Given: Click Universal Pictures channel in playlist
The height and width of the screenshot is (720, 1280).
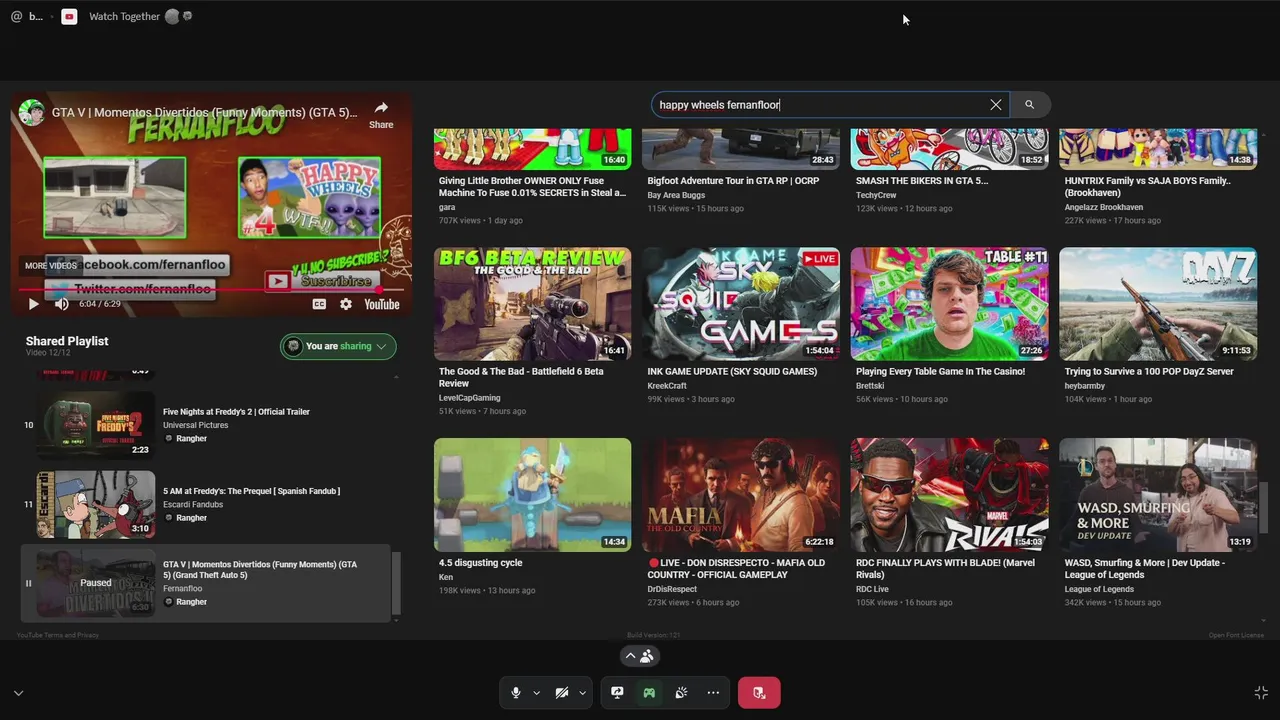Looking at the screenshot, I should 196,425.
